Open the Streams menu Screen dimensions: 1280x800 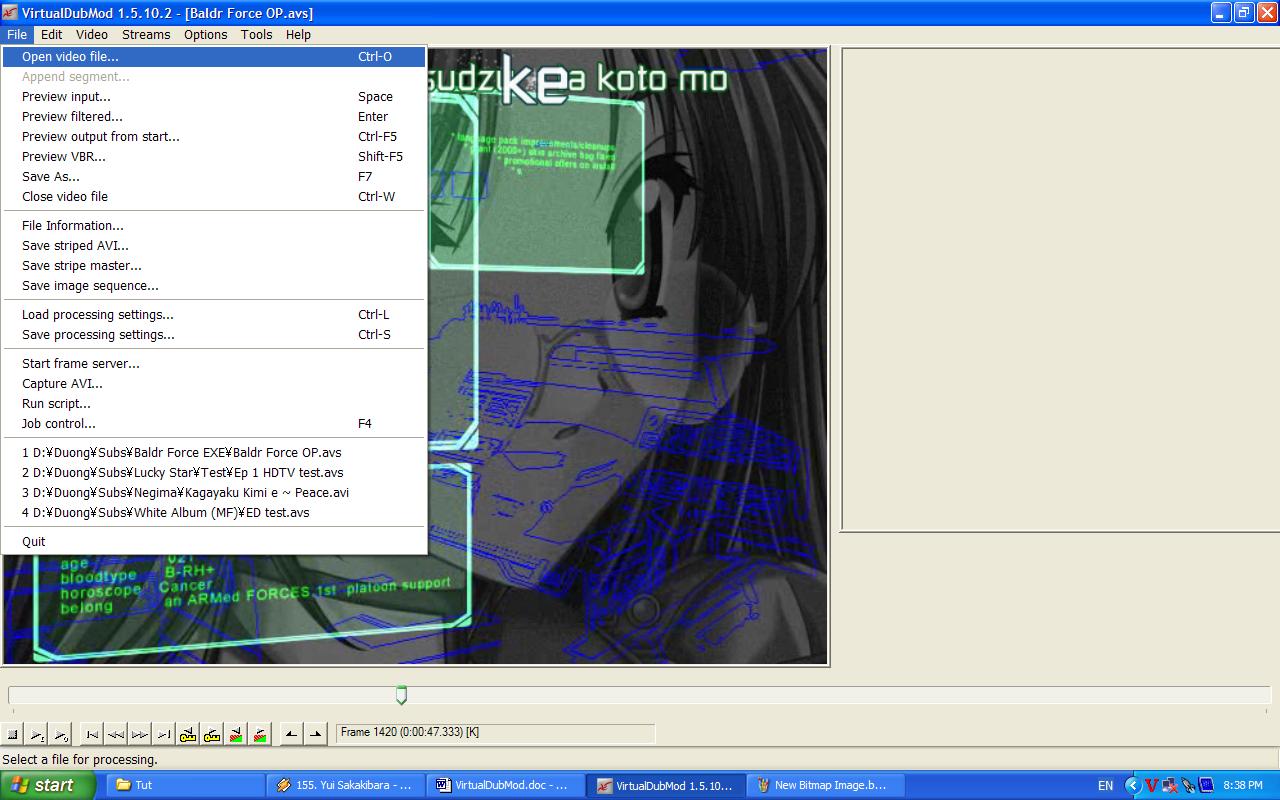click(x=146, y=34)
